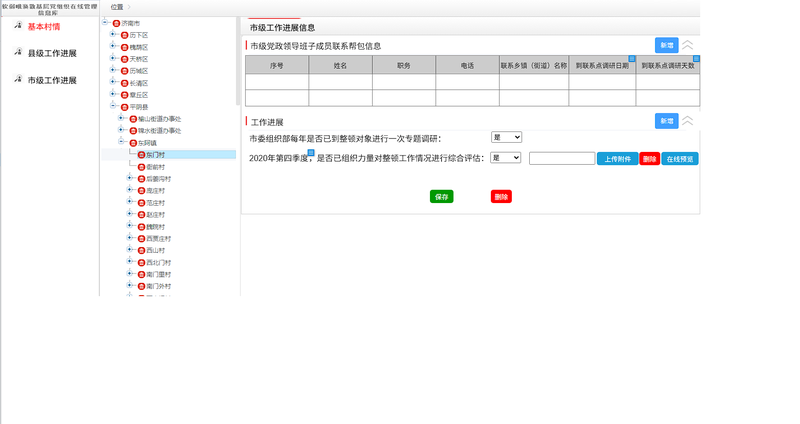This screenshot has width=800, height=424.
Task: Collapse the 市级党政领导班子成员联系帮包信息 section
Action: (687, 45)
